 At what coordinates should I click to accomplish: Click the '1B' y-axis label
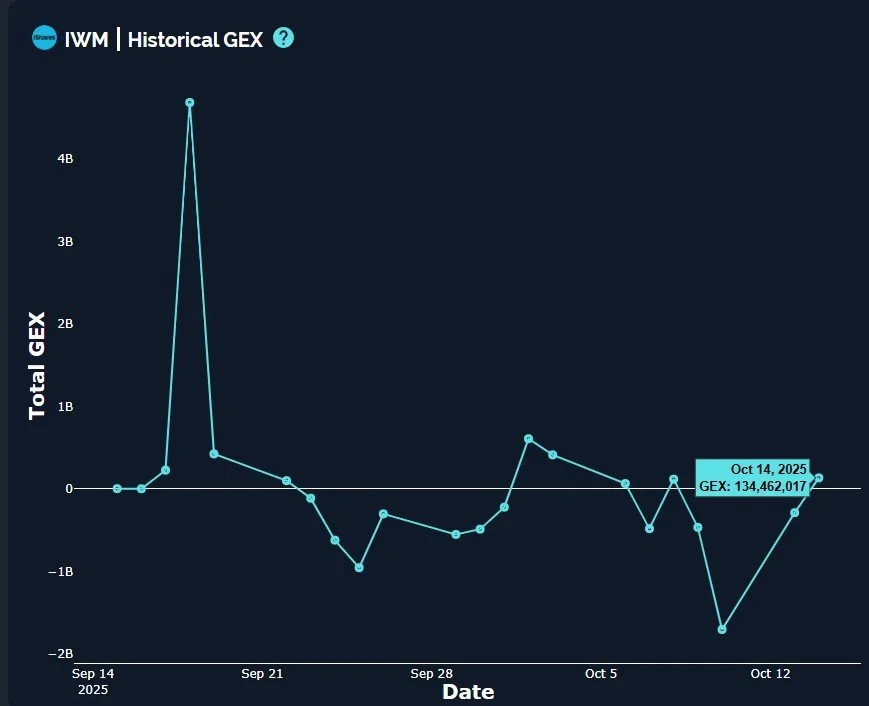[x=65, y=407]
